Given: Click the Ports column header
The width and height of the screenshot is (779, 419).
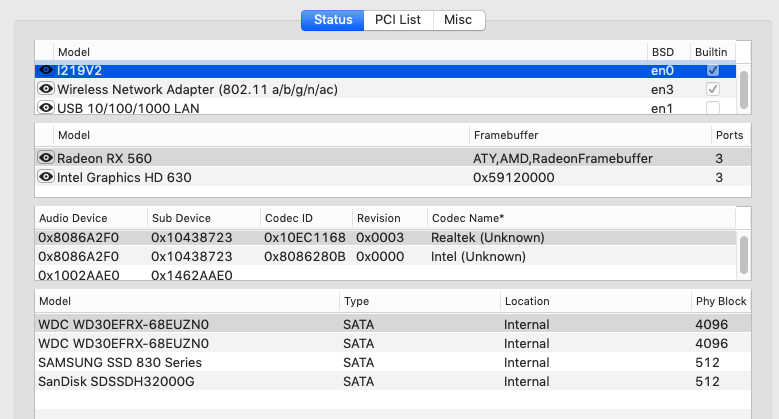Looking at the screenshot, I should [x=730, y=135].
